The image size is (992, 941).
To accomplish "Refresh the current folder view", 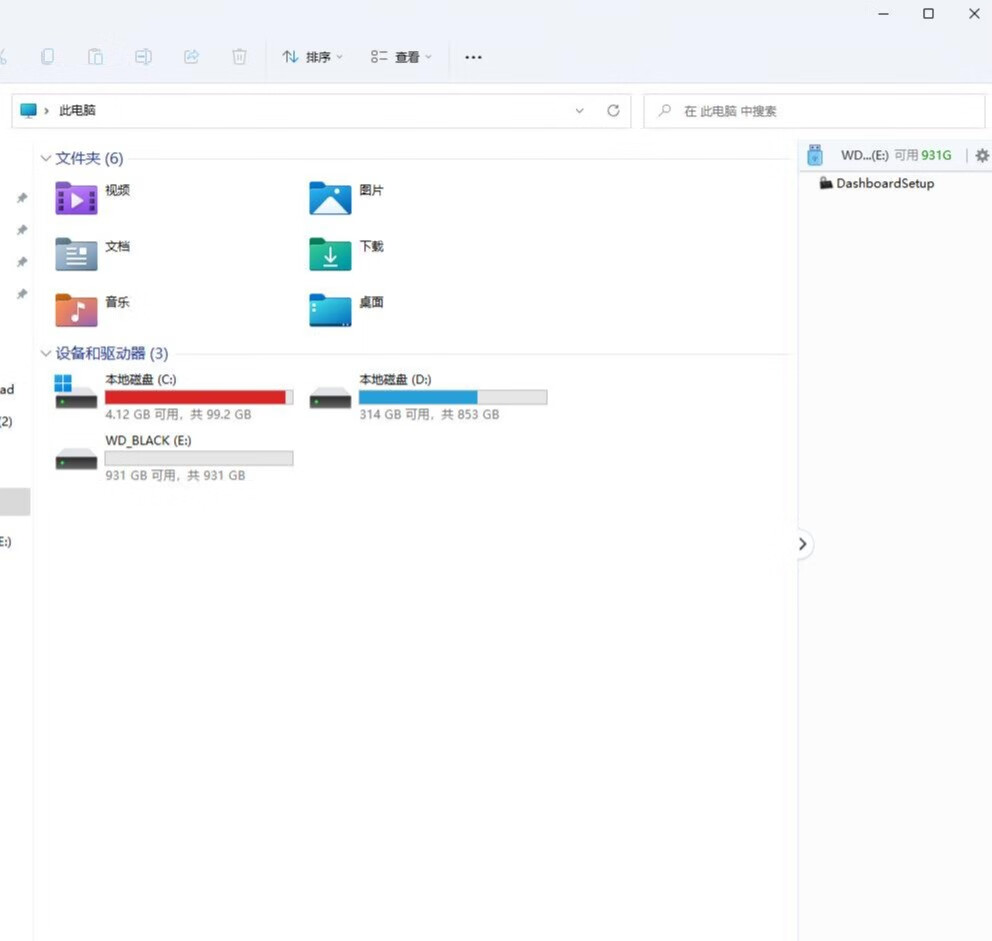I will point(613,111).
